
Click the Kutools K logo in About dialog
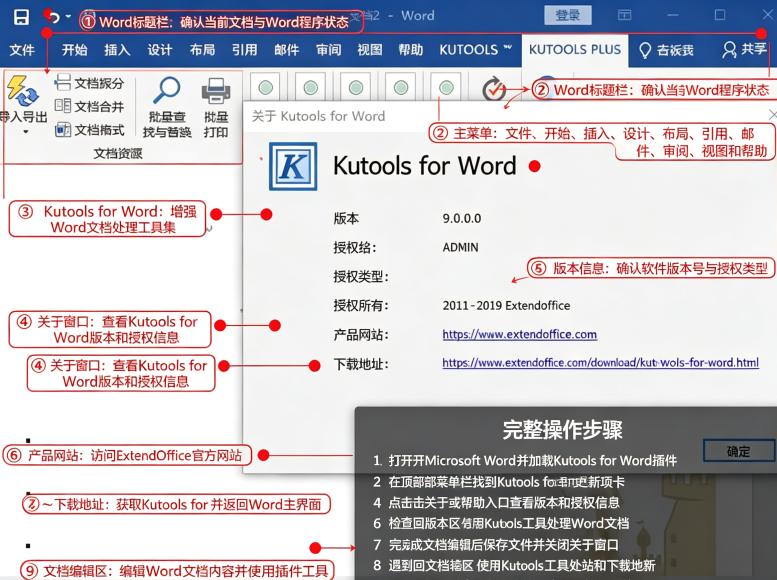coord(293,167)
